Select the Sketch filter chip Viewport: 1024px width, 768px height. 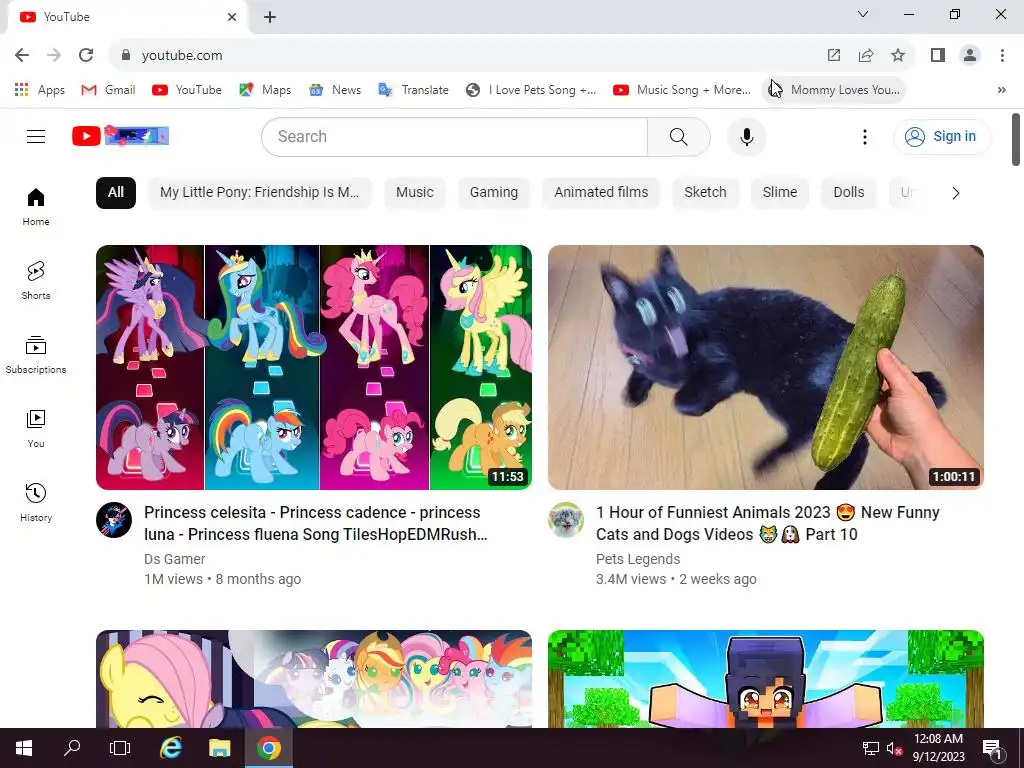(705, 193)
